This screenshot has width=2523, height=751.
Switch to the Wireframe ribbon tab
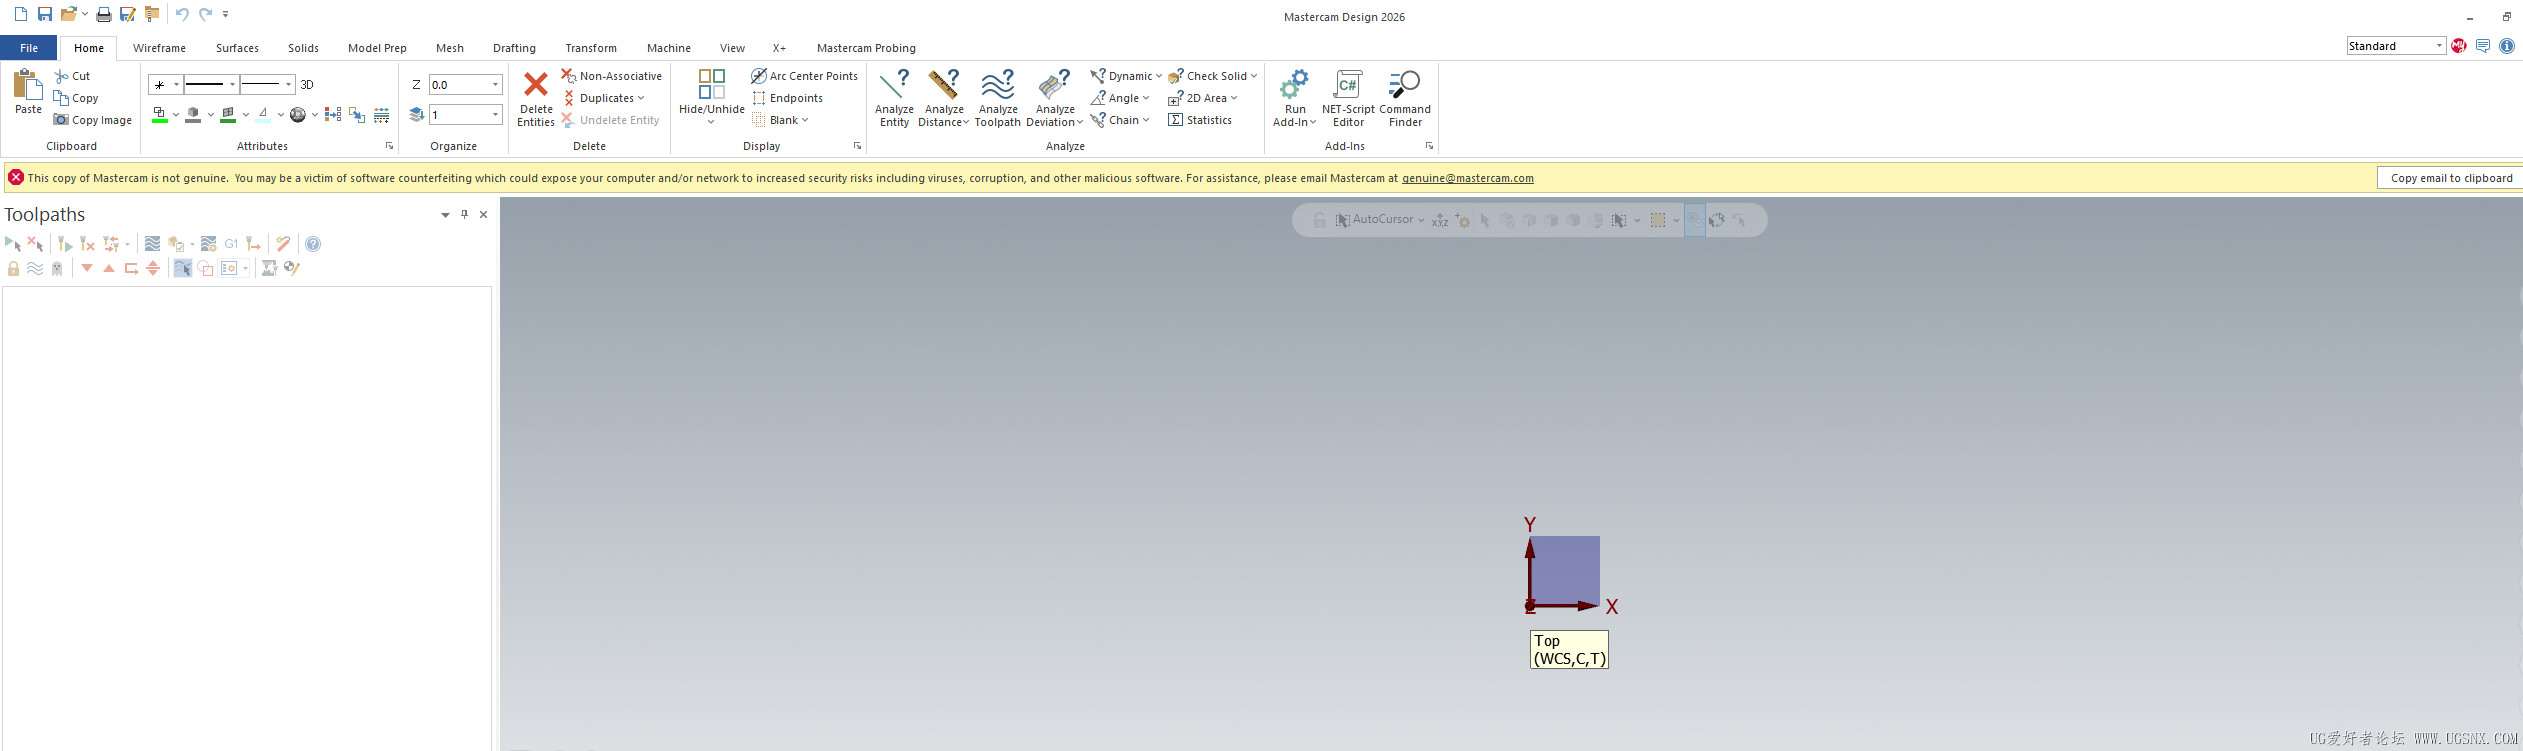[x=159, y=48]
